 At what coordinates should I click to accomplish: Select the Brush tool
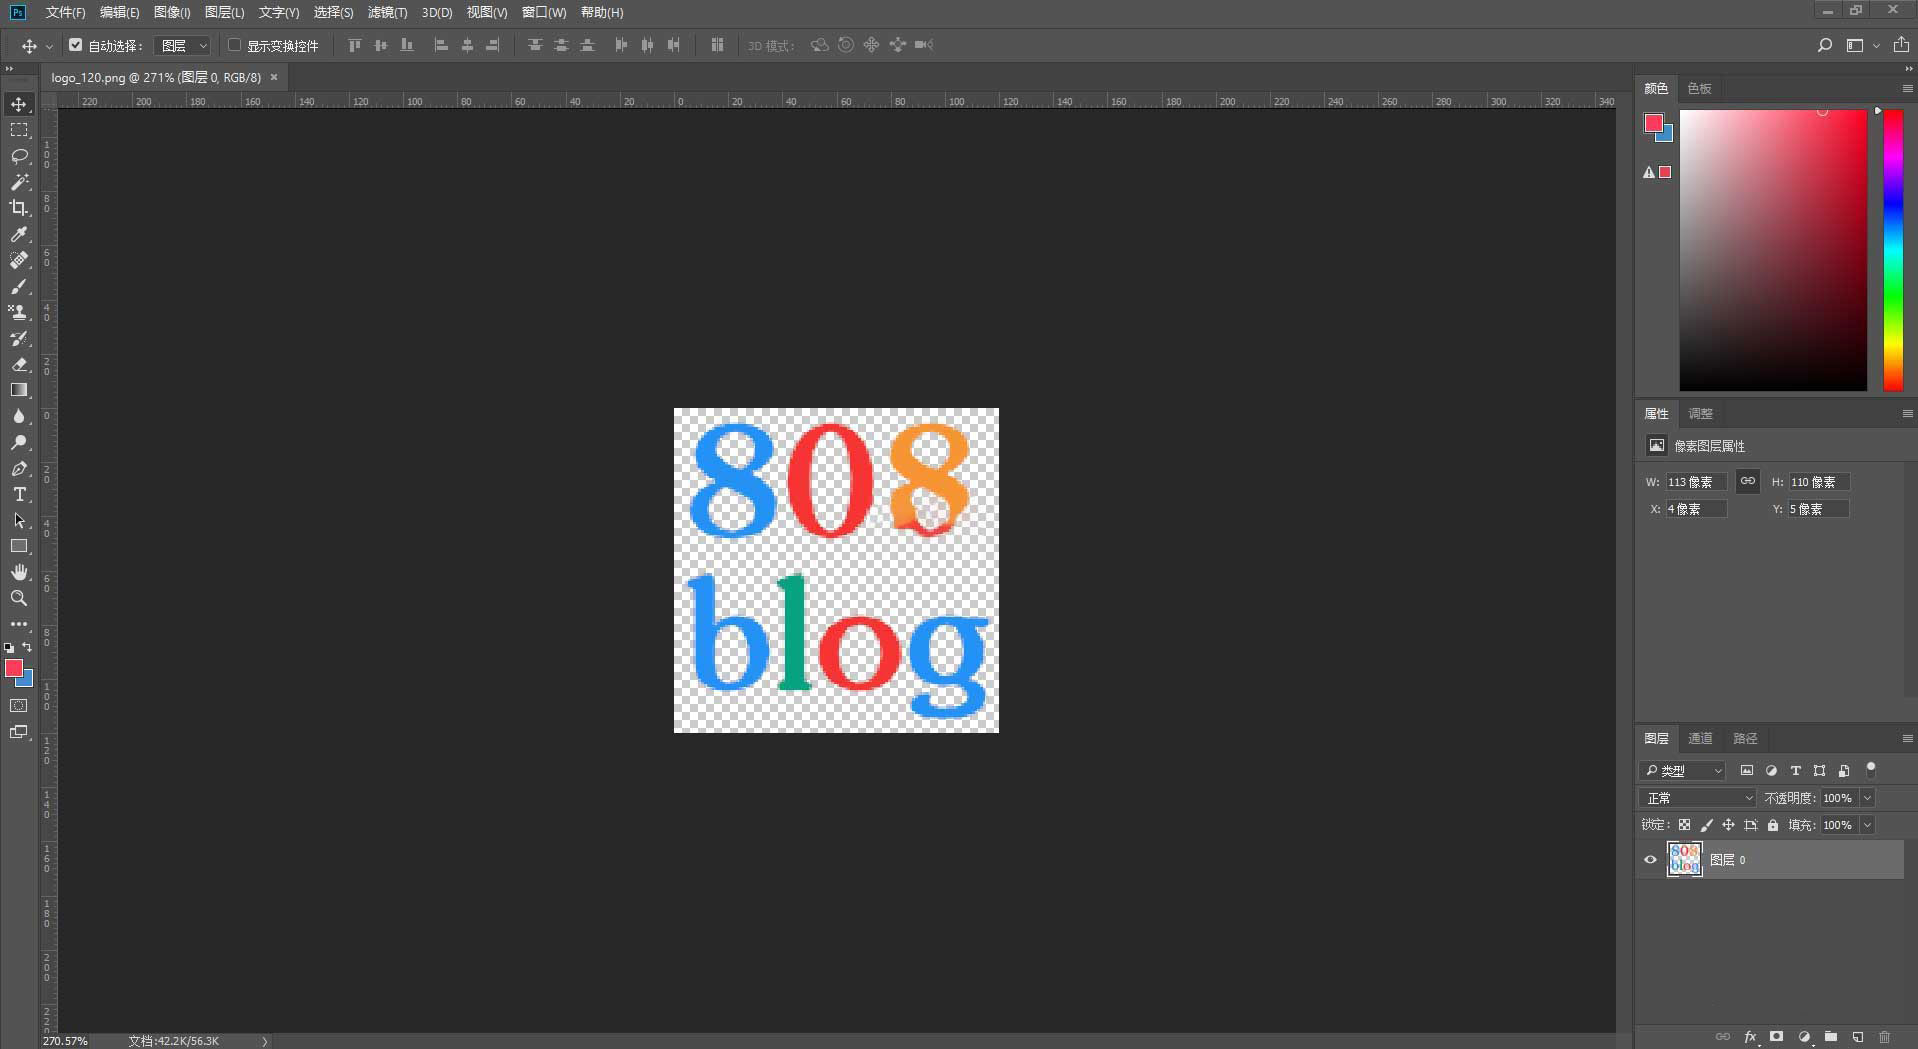point(19,286)
